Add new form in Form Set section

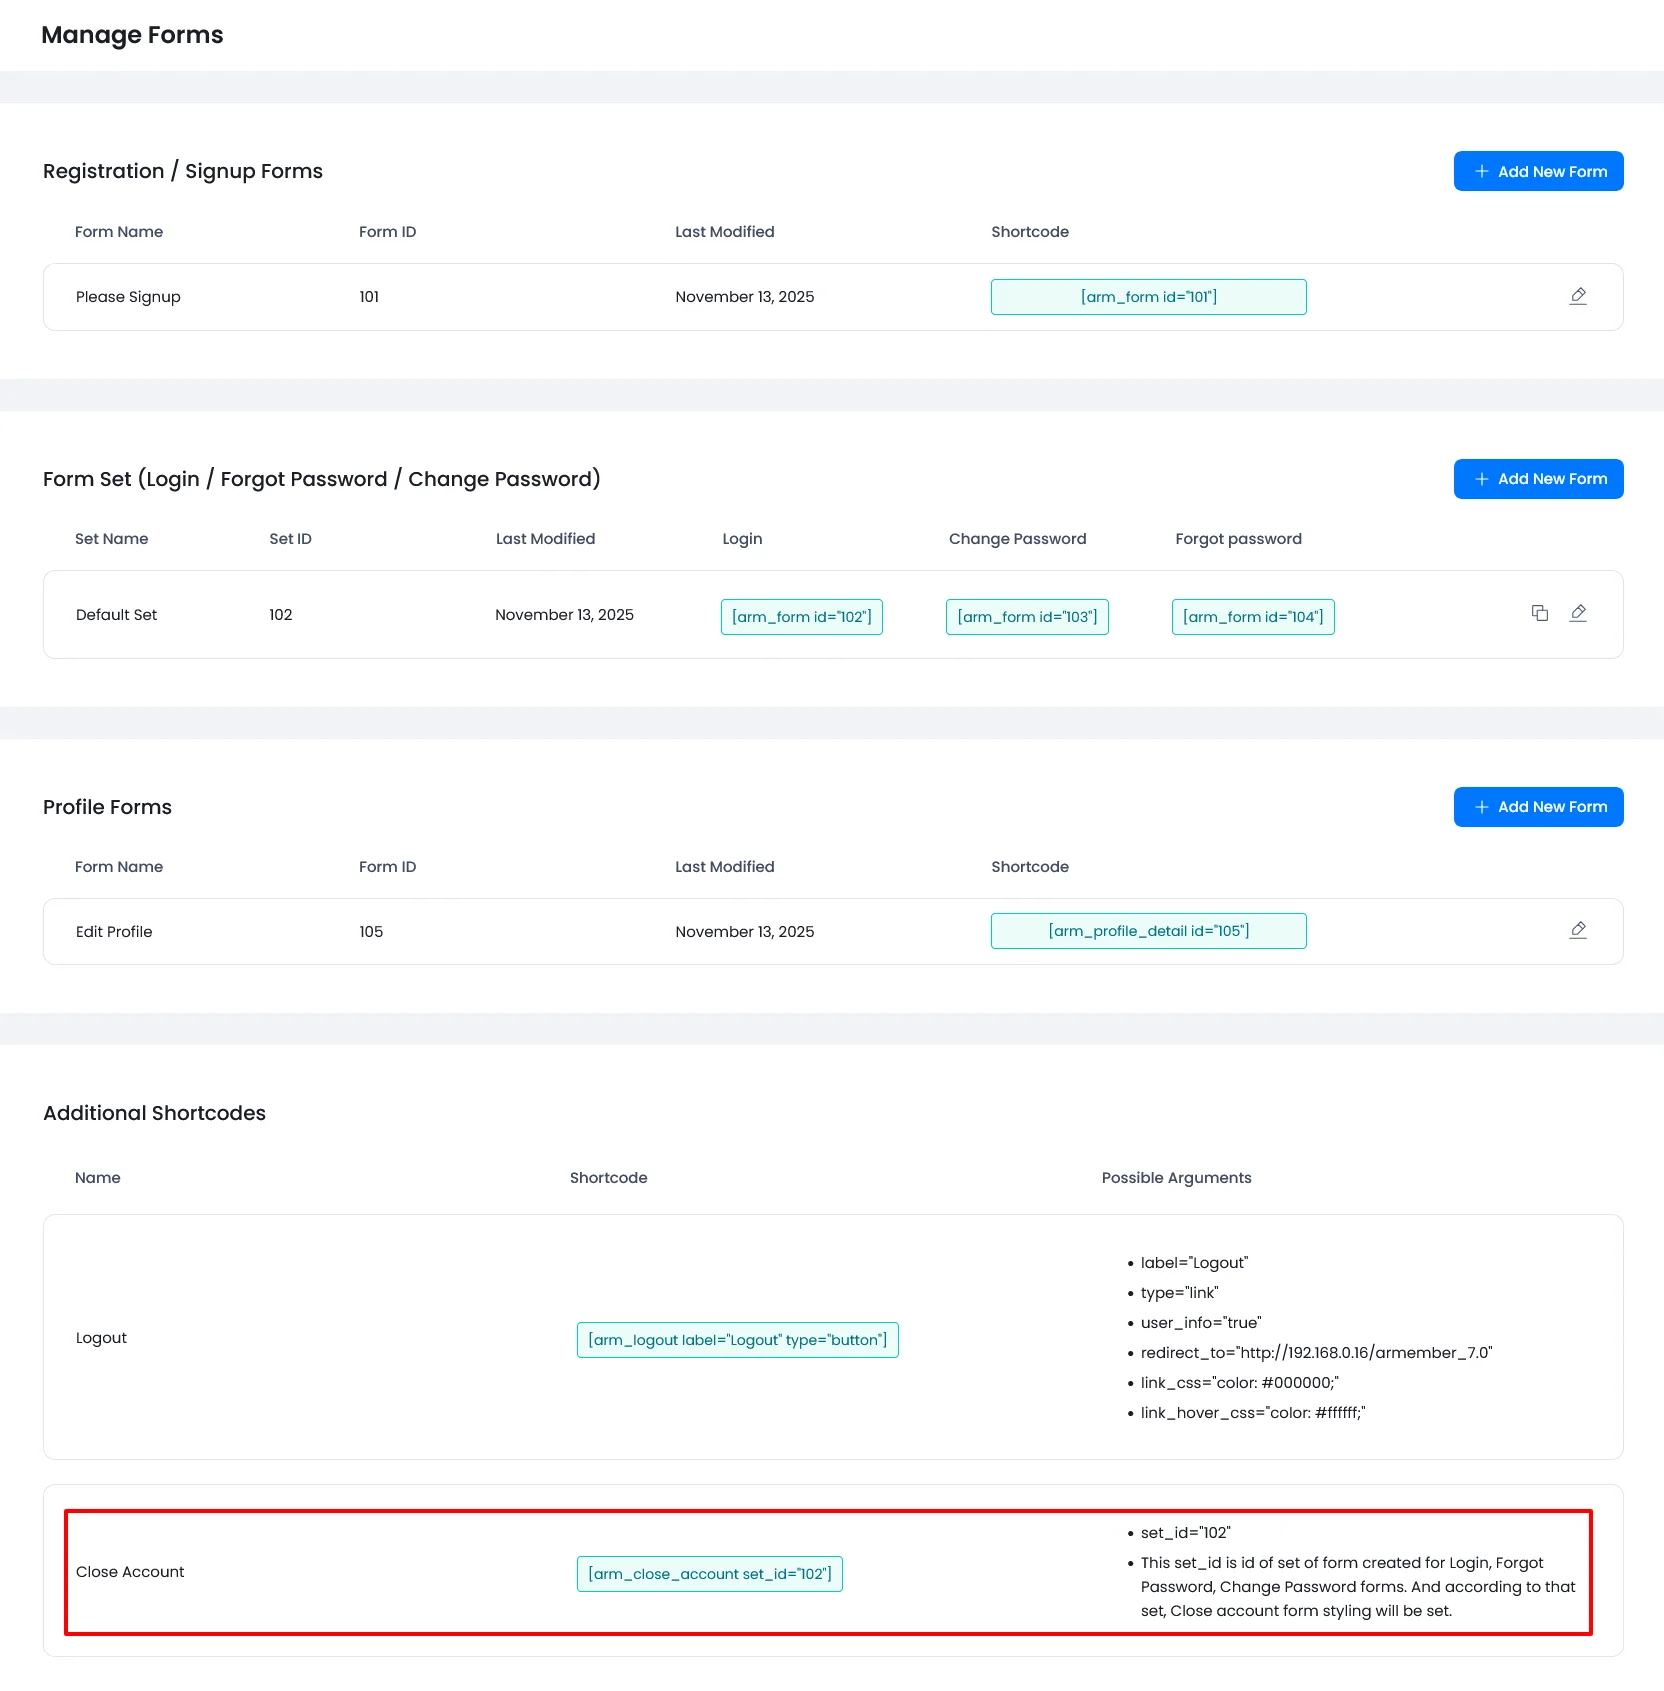click(x=1538, y=479)
